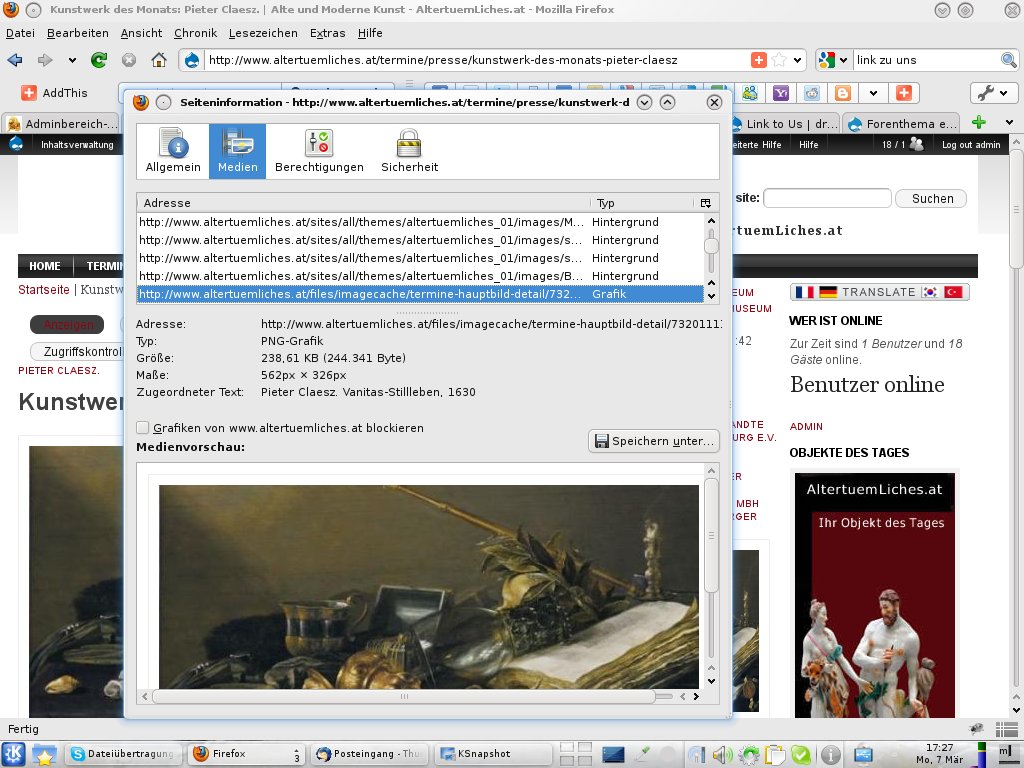The image size is (1024, 768).
Task: Enable Grafiken von altertuemliches.at blockieren checkbox
Action: (143, 428)
